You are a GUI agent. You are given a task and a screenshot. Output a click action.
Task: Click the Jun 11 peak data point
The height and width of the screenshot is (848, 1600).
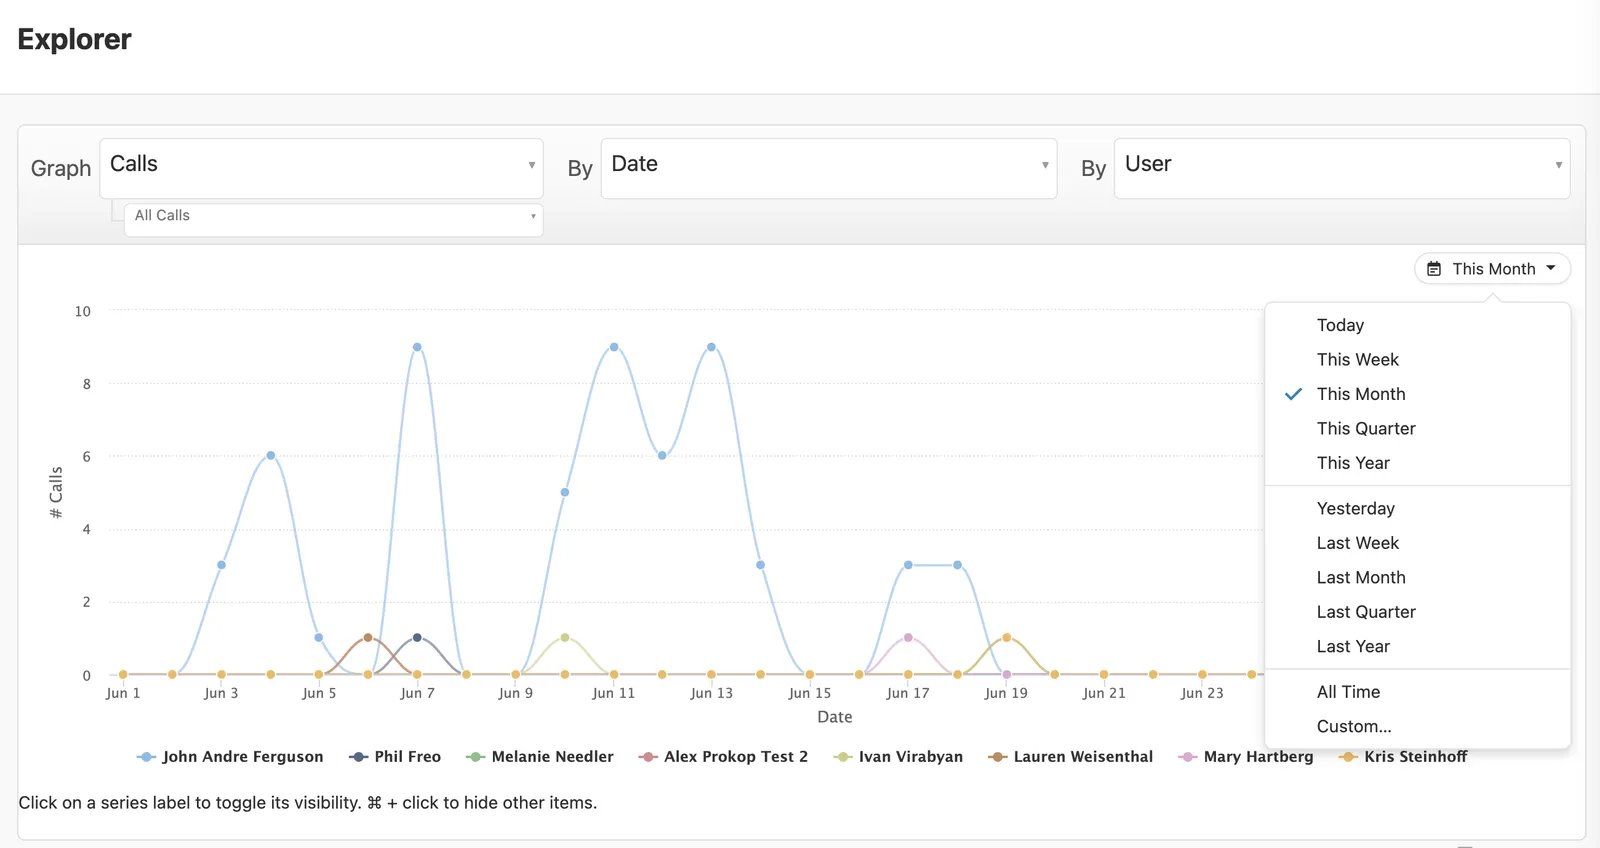coord(614,347)
